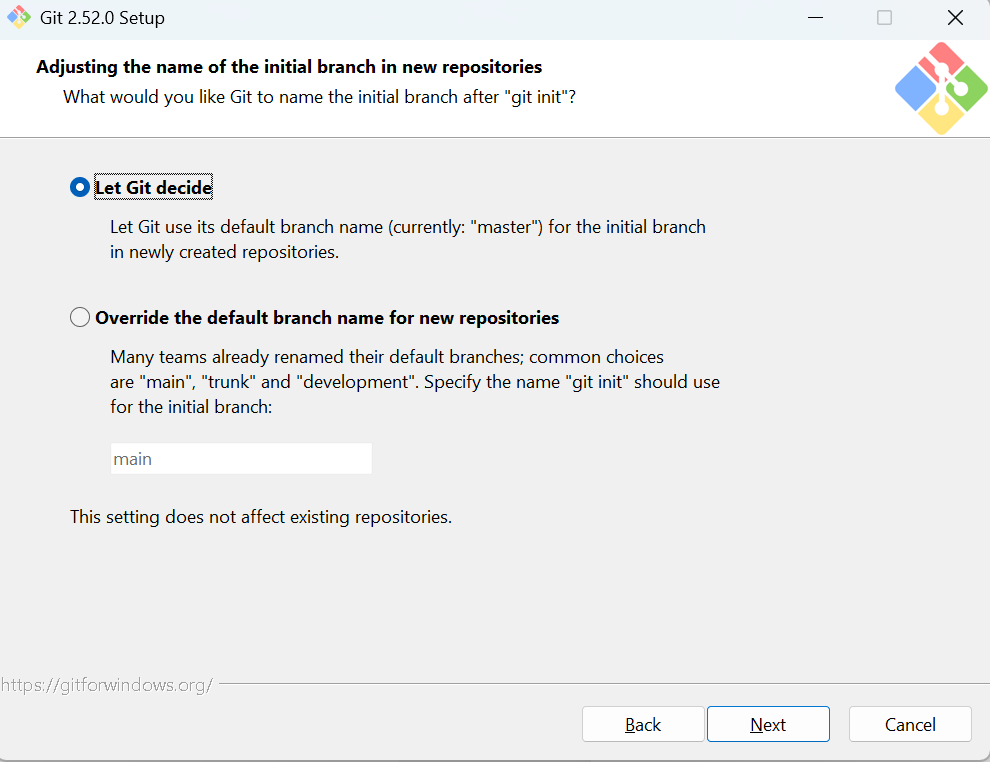Click the "This setting does not affect existing repositories" note

coord(261,517)
